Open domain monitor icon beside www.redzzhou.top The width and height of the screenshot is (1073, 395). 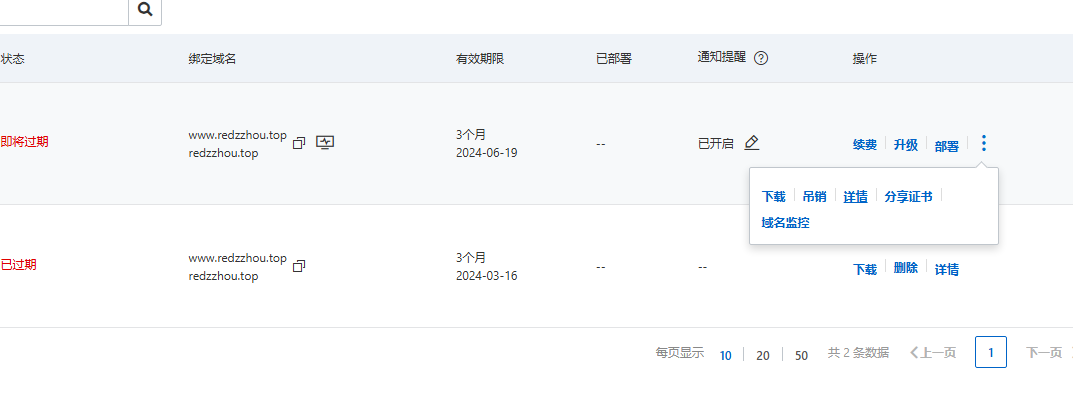pyautogui.click(x=325, y=142)
